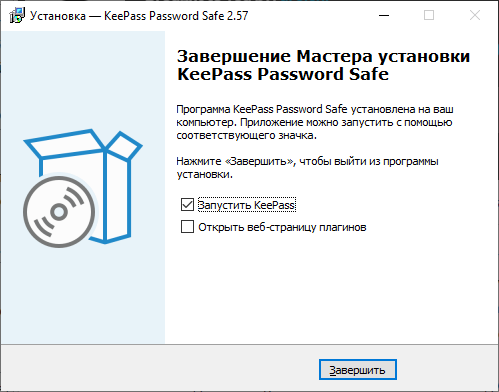Click the greyed-out maximize button

click(429, 15)
